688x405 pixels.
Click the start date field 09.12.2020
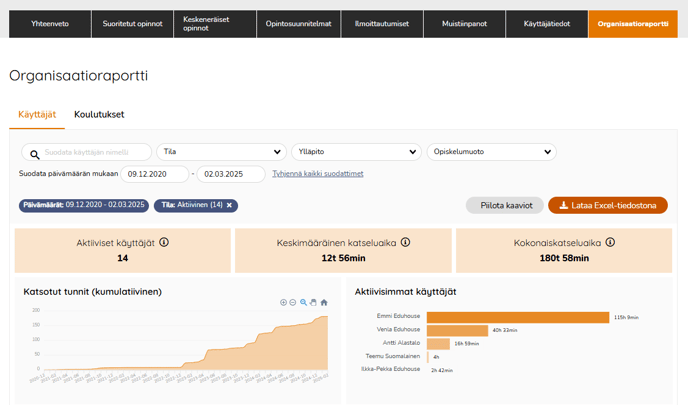(x=154, y=174)
